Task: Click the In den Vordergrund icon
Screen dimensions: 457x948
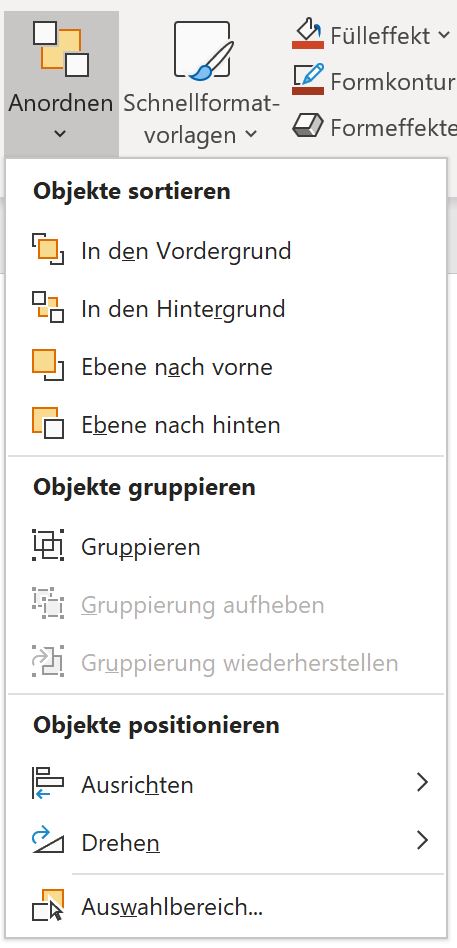Action: 48,250
